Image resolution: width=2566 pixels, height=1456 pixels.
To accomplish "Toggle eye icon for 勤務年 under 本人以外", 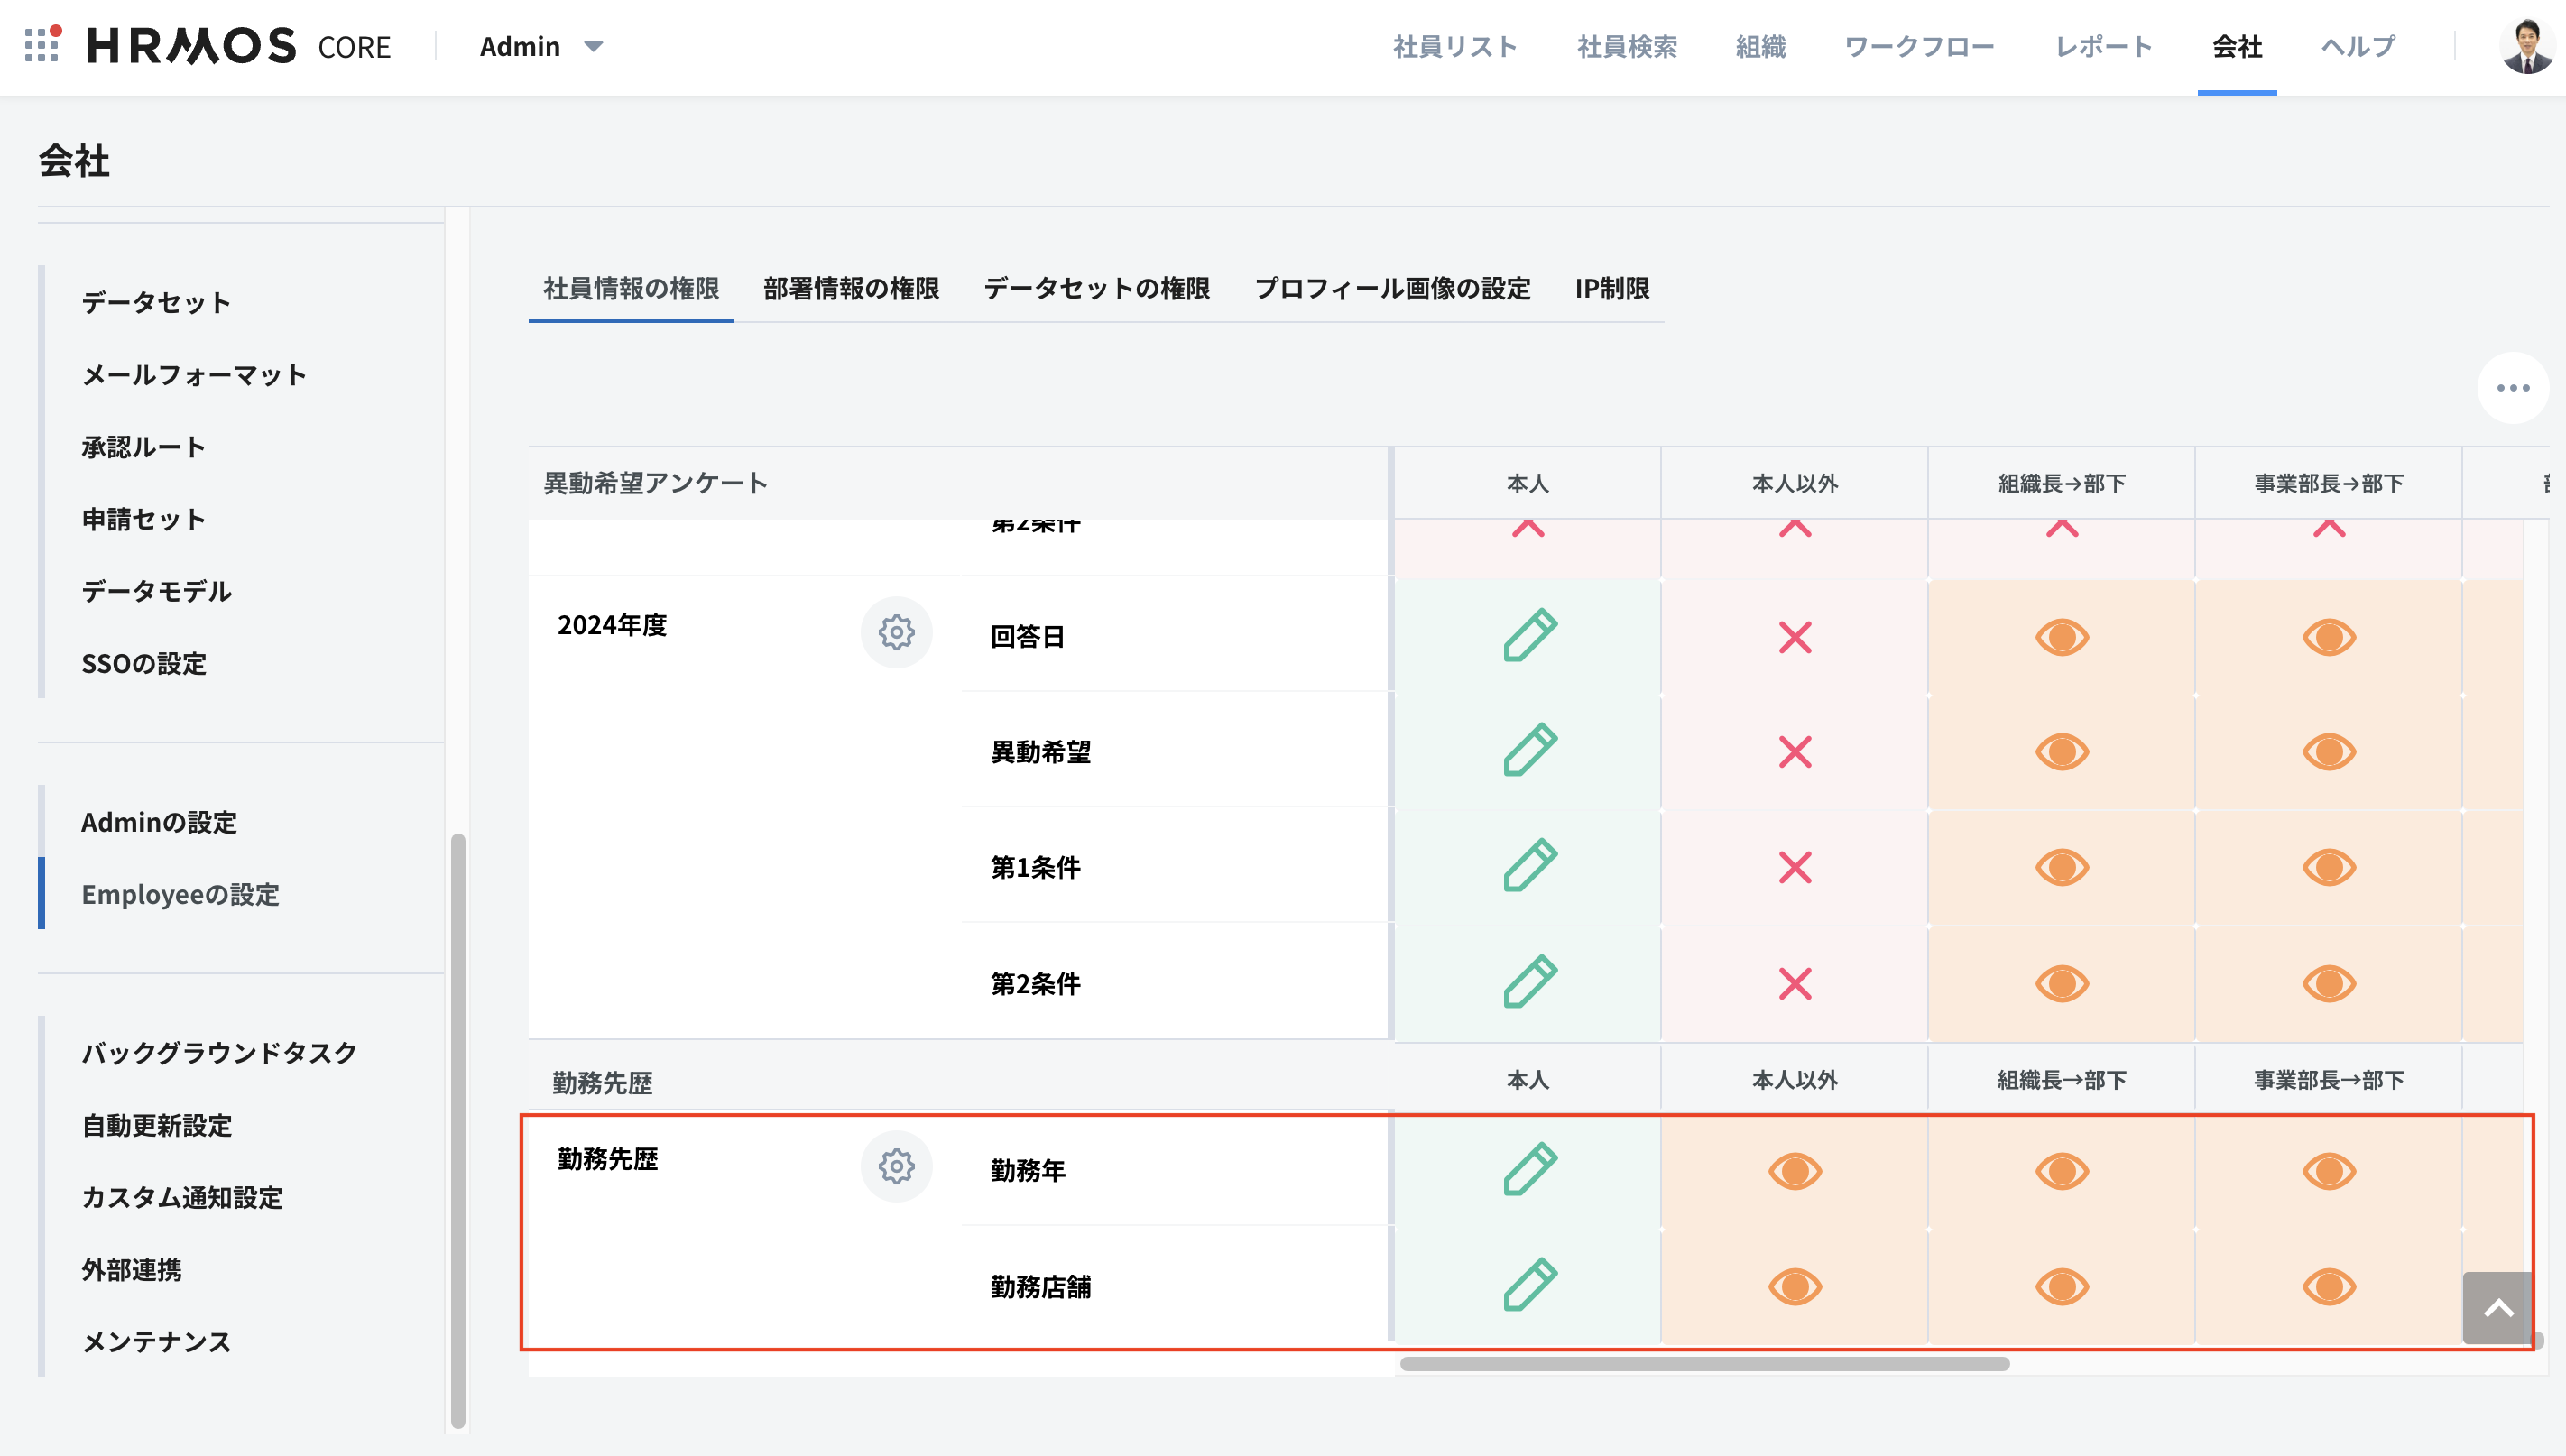I will coord(1795,1170).
